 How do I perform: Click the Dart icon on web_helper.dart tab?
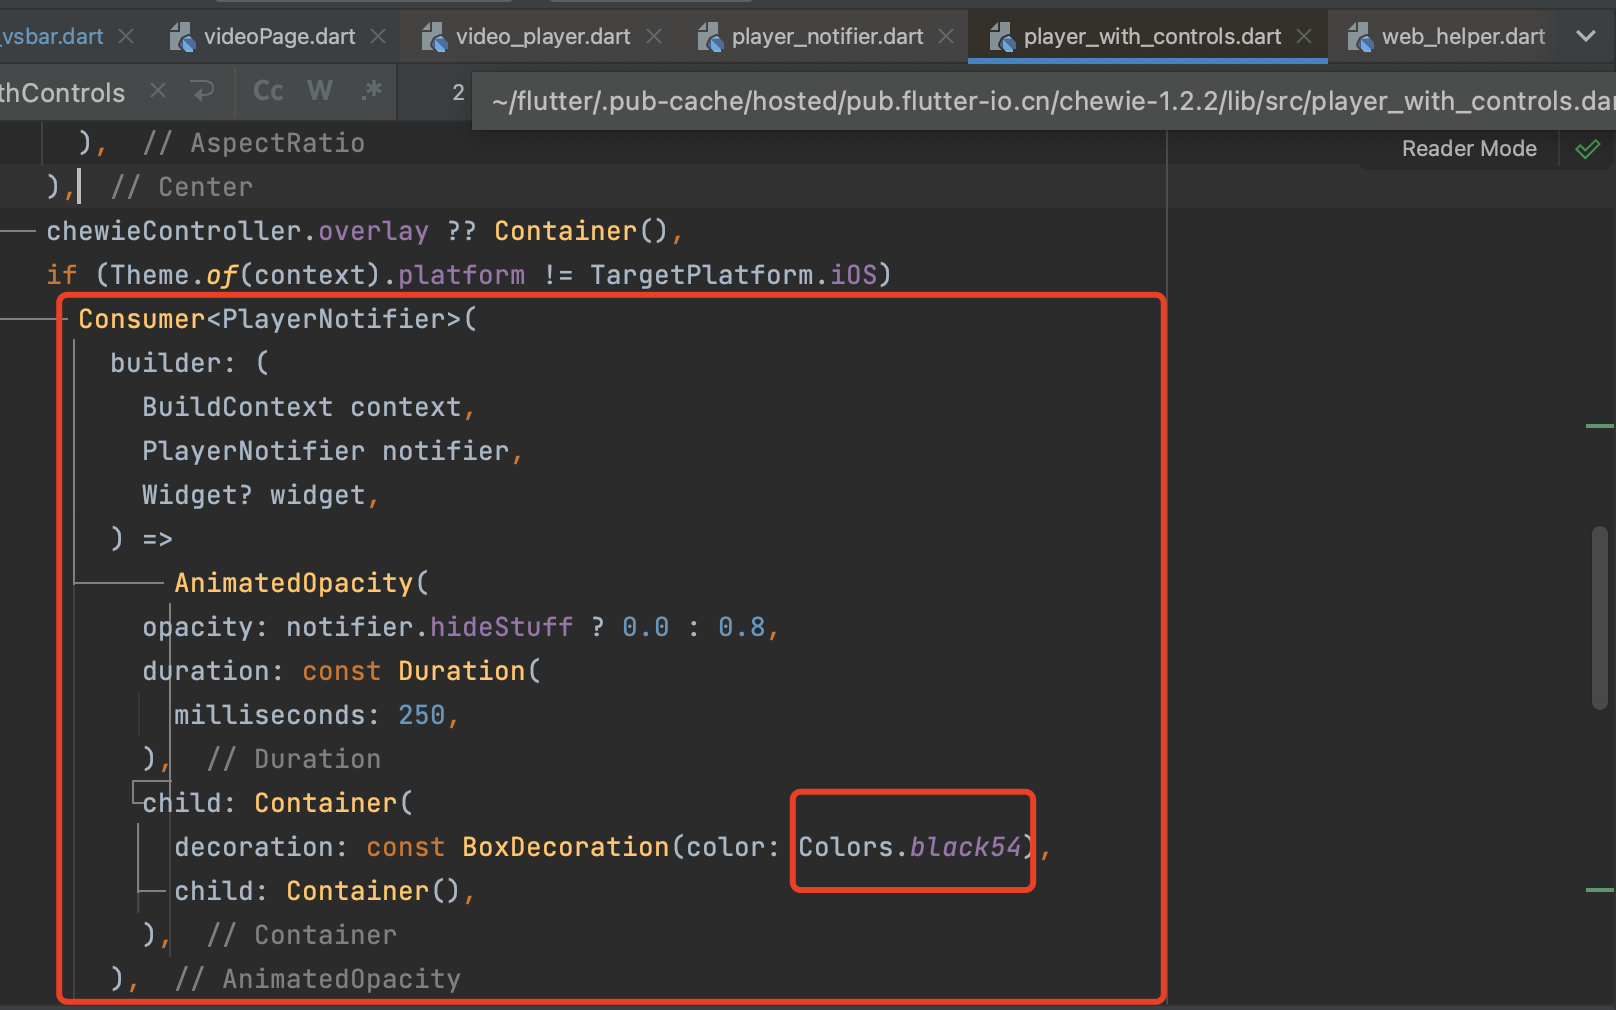1360,36
